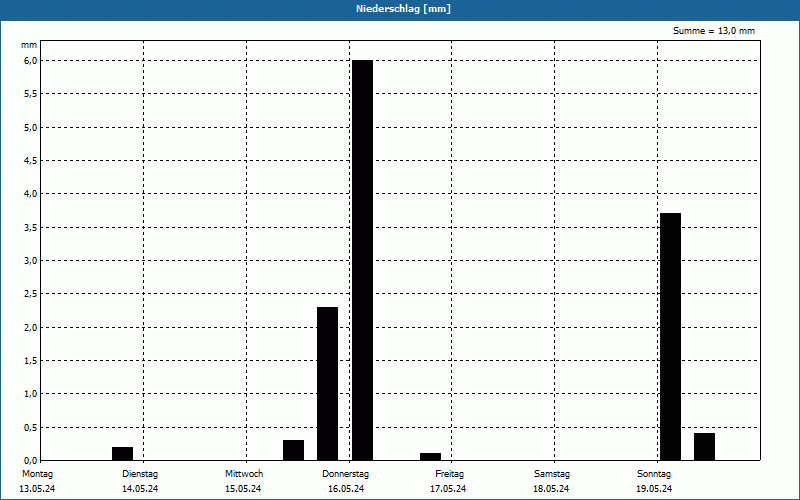Click the date '16.05.24'

click(x=346, y=489)
